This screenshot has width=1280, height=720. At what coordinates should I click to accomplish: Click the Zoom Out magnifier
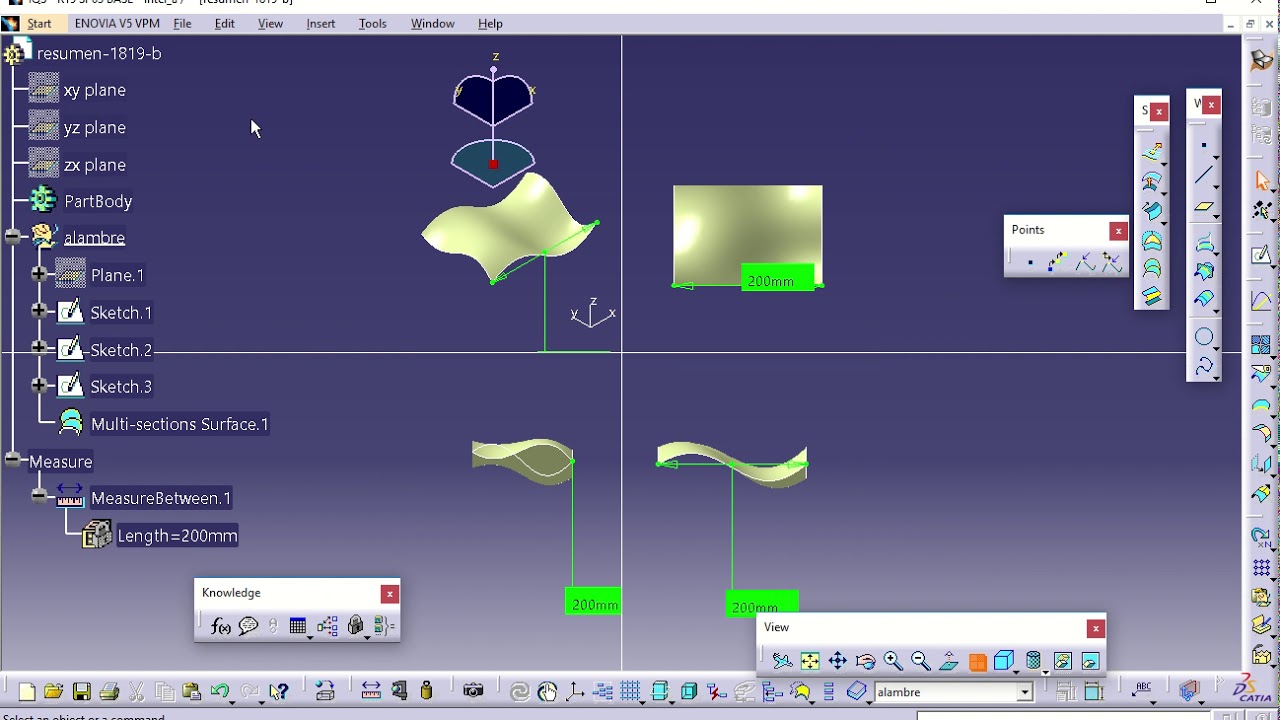pyautogui.click(x=921, y=661)
